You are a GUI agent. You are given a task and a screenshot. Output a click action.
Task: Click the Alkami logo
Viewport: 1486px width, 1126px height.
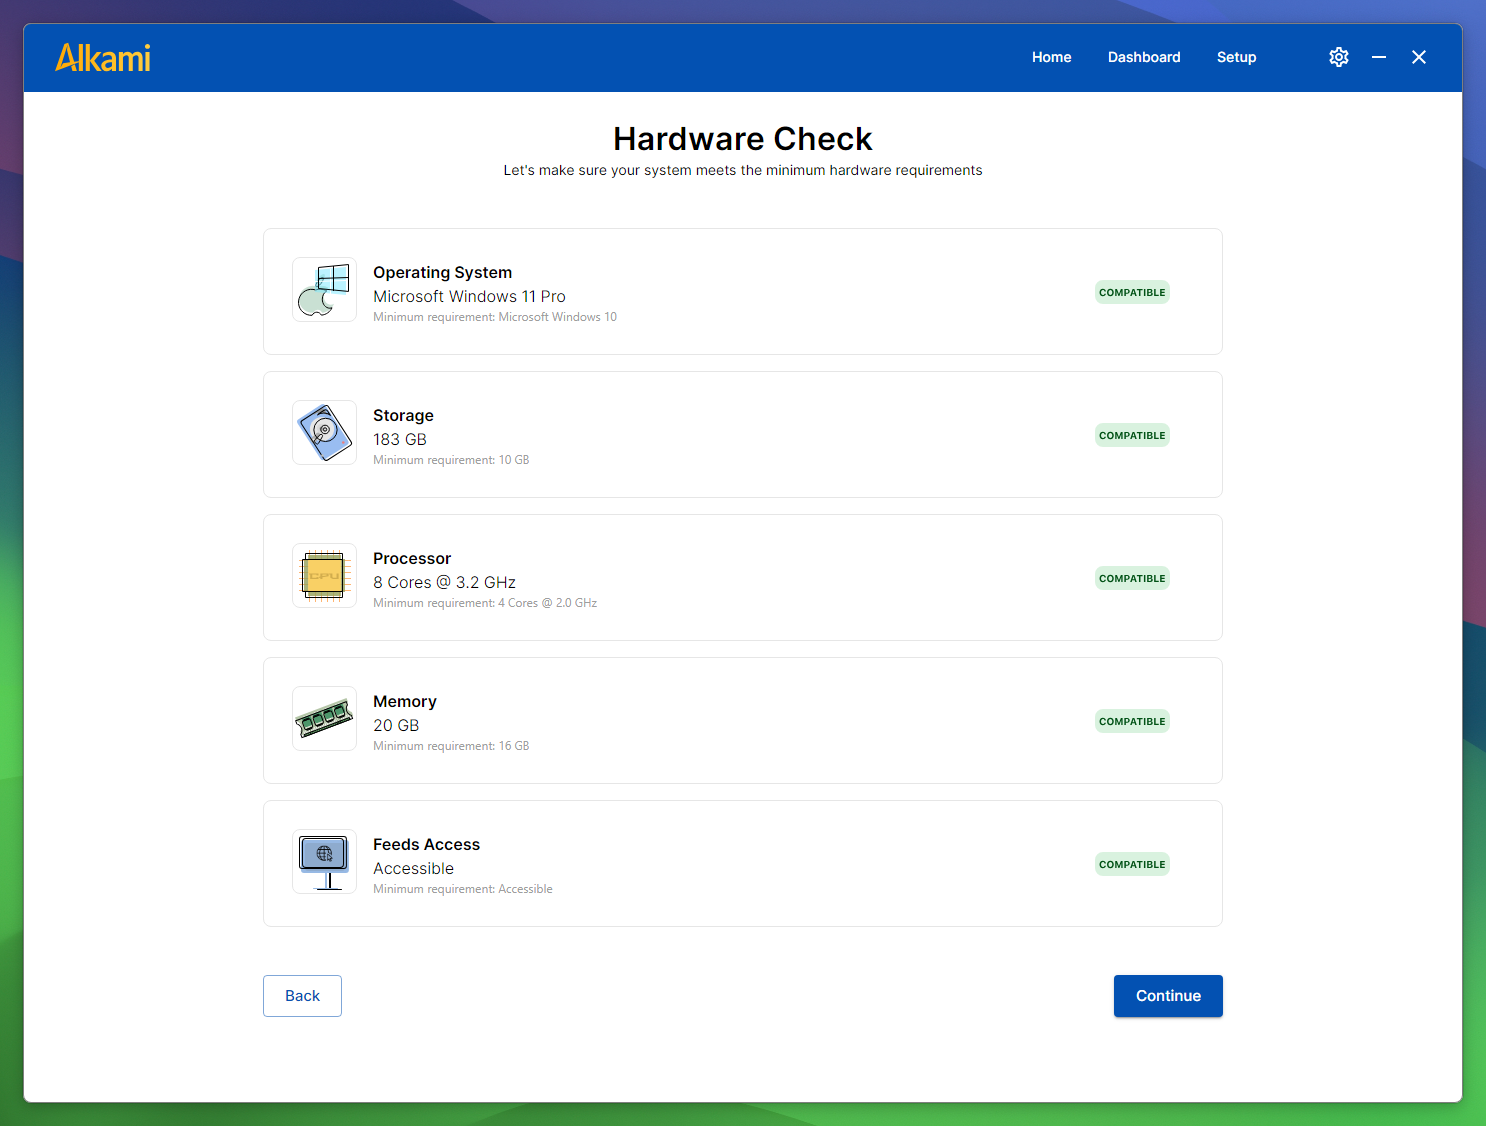coord(103,58)
